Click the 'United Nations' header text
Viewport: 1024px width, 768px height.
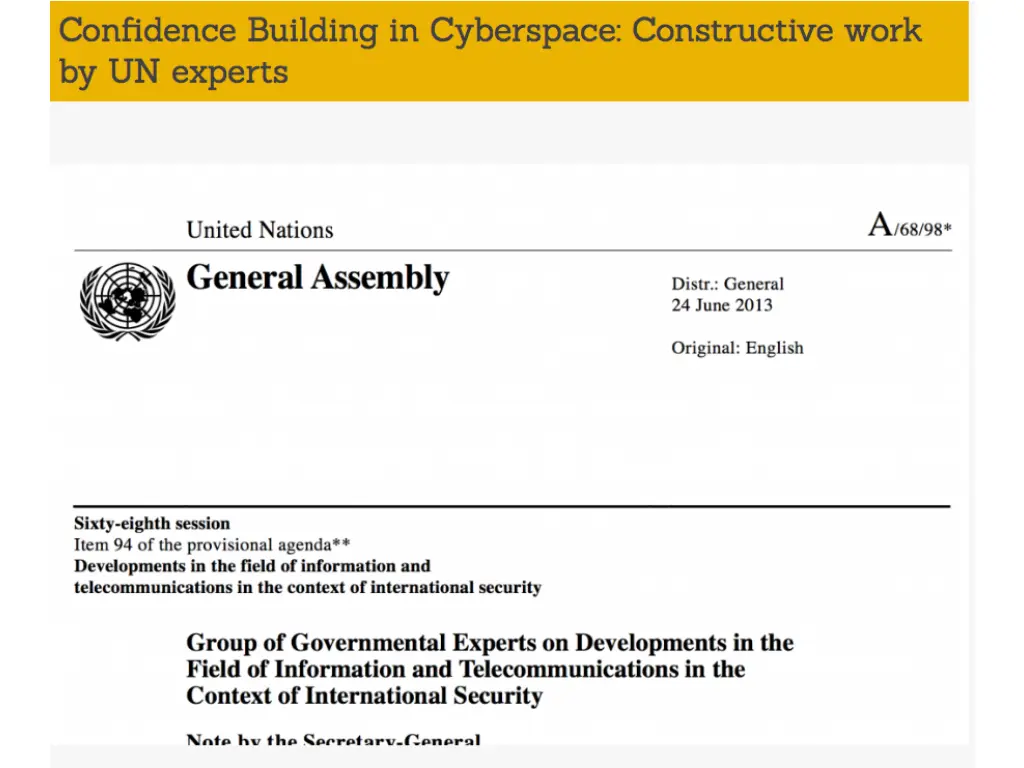tap(259, 230)
